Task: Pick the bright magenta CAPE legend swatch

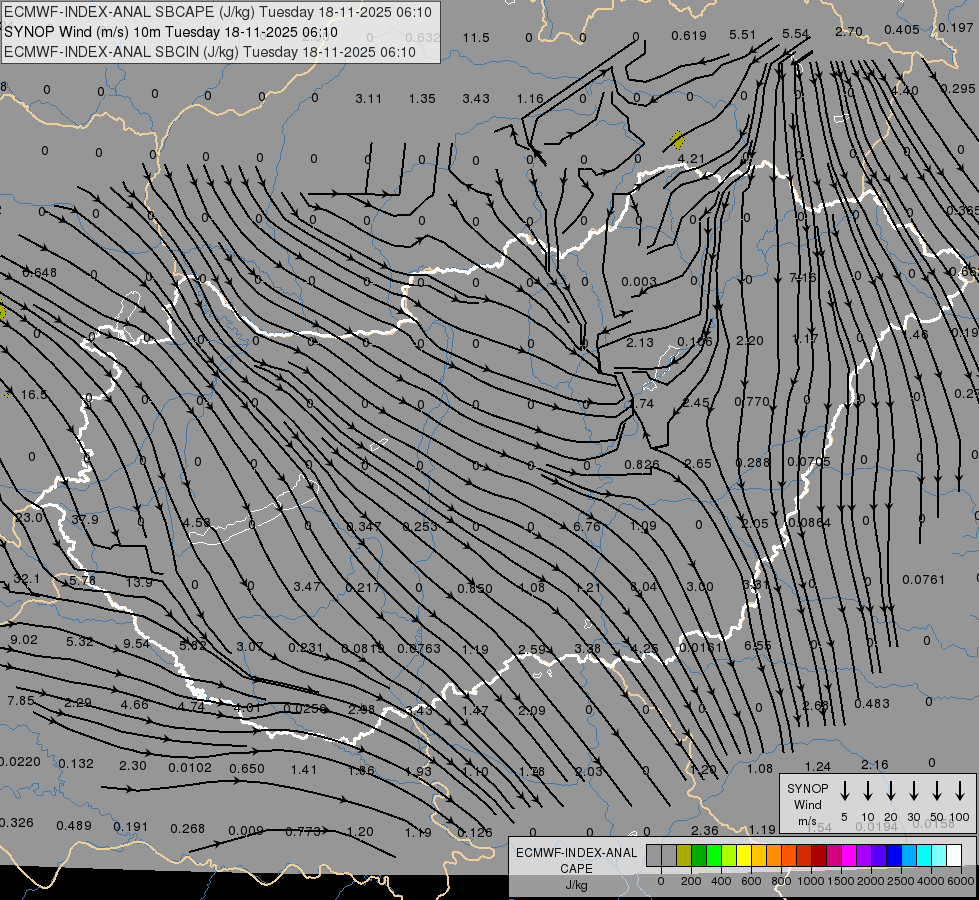Action: click(849, 856)
